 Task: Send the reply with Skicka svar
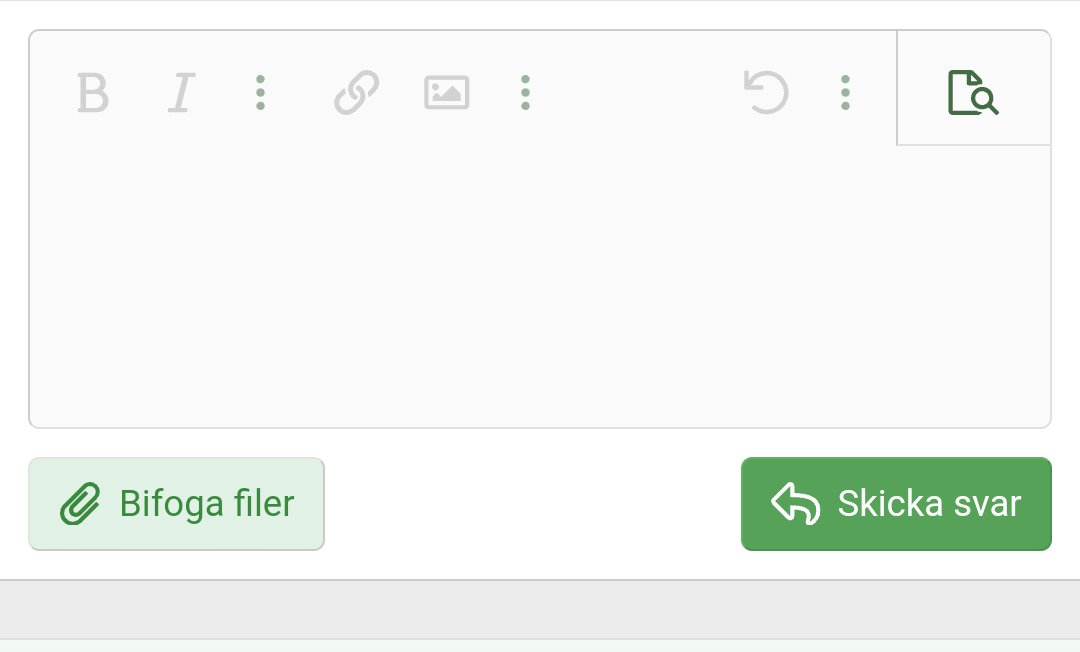[x=896, y=504]
